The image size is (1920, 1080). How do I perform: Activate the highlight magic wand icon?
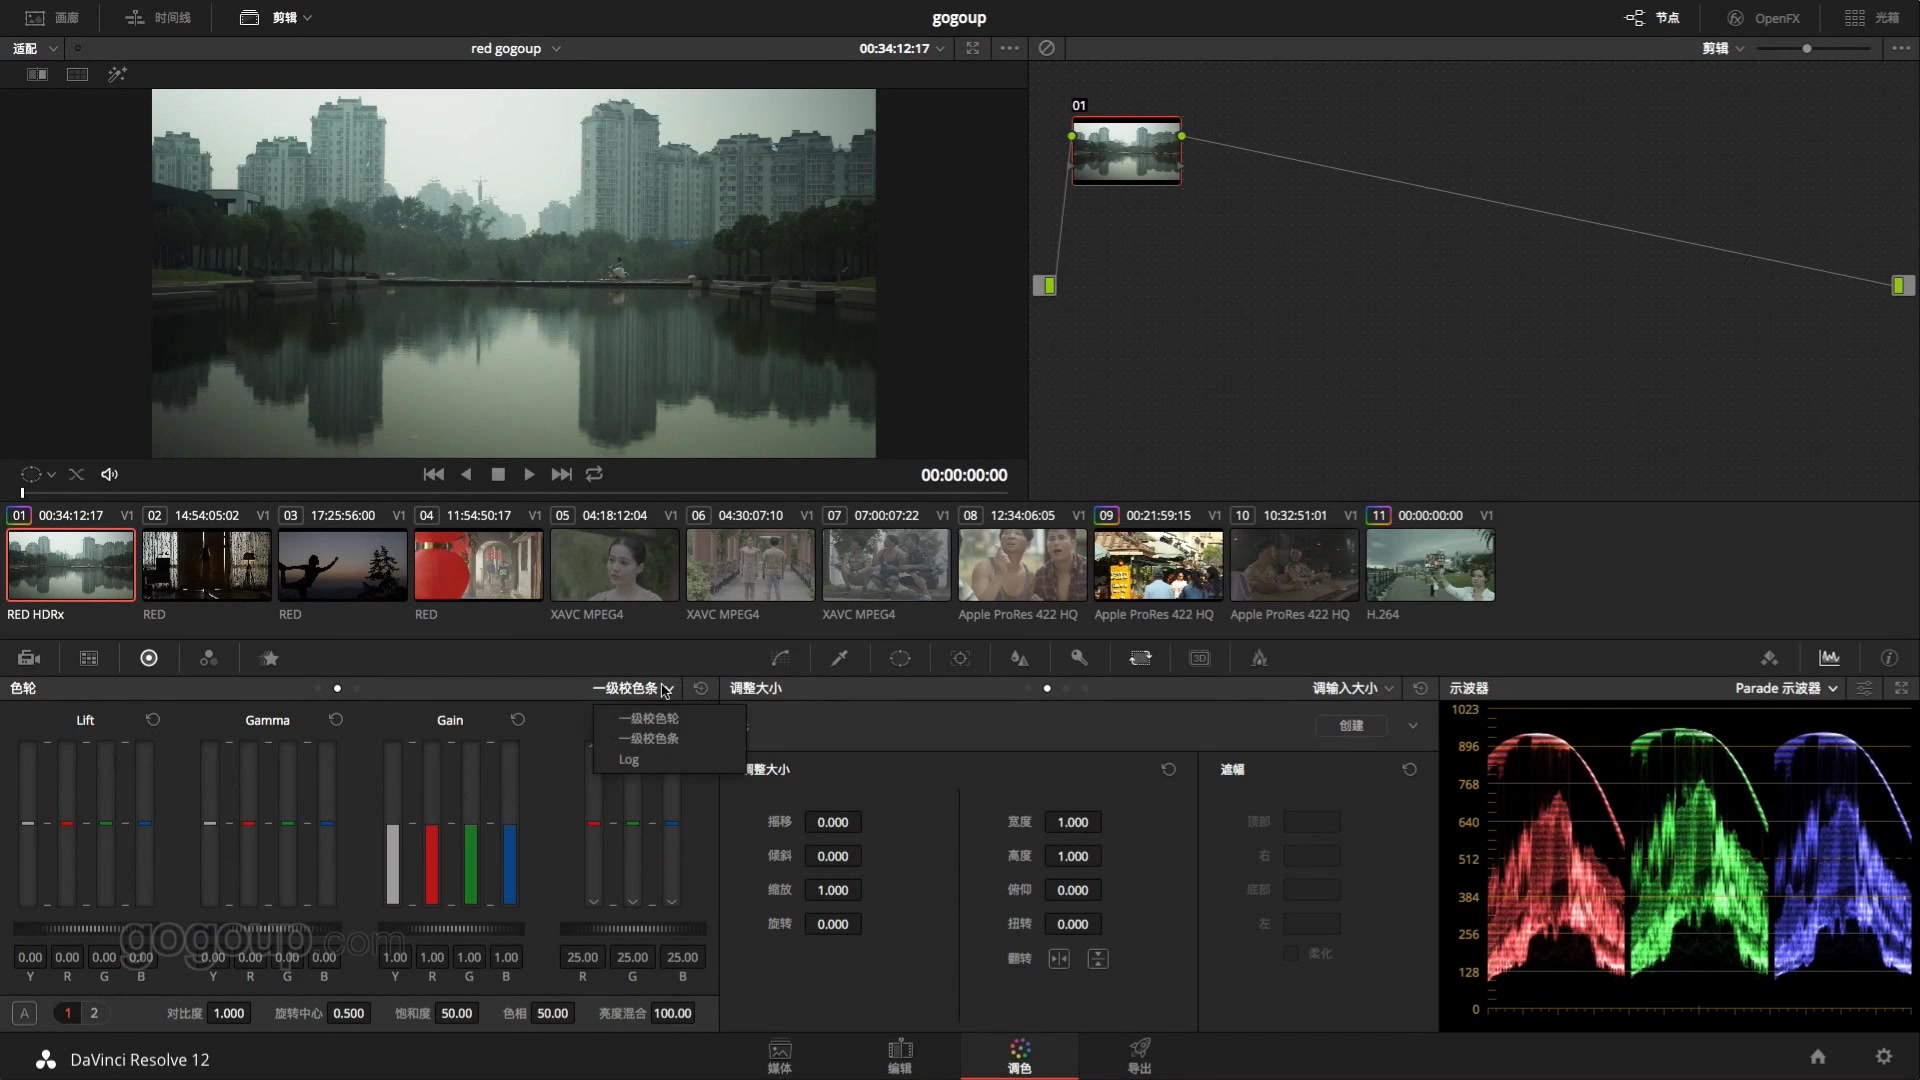click(117, 74)
